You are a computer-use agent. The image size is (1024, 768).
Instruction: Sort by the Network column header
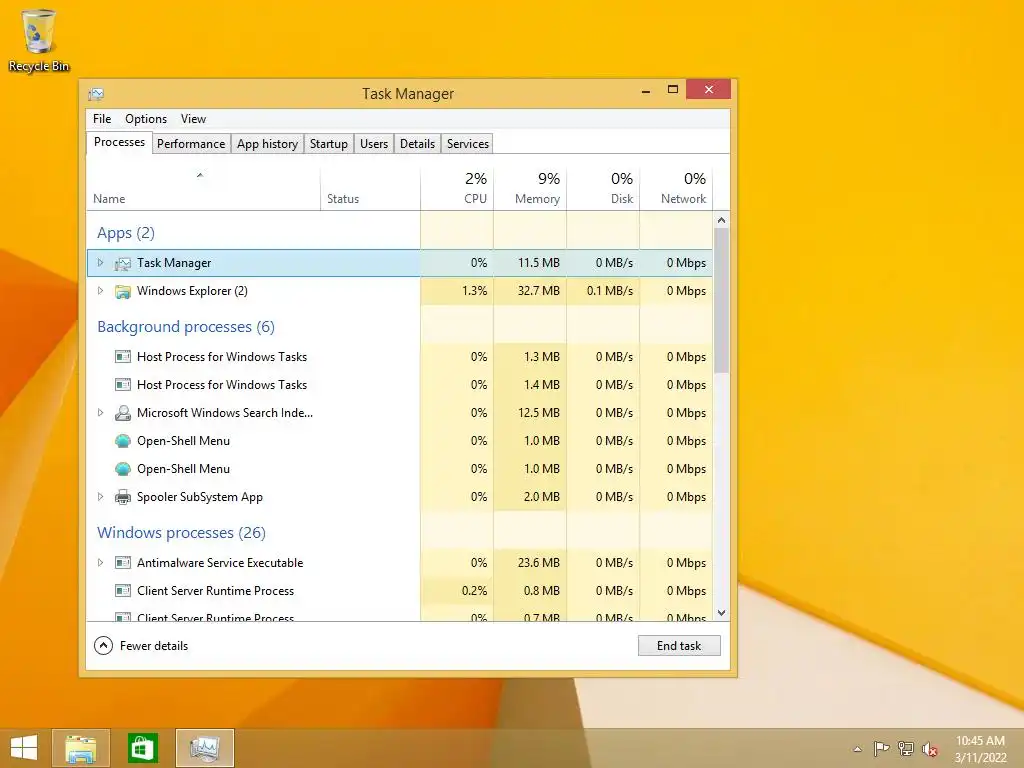(x=676, y=189)
